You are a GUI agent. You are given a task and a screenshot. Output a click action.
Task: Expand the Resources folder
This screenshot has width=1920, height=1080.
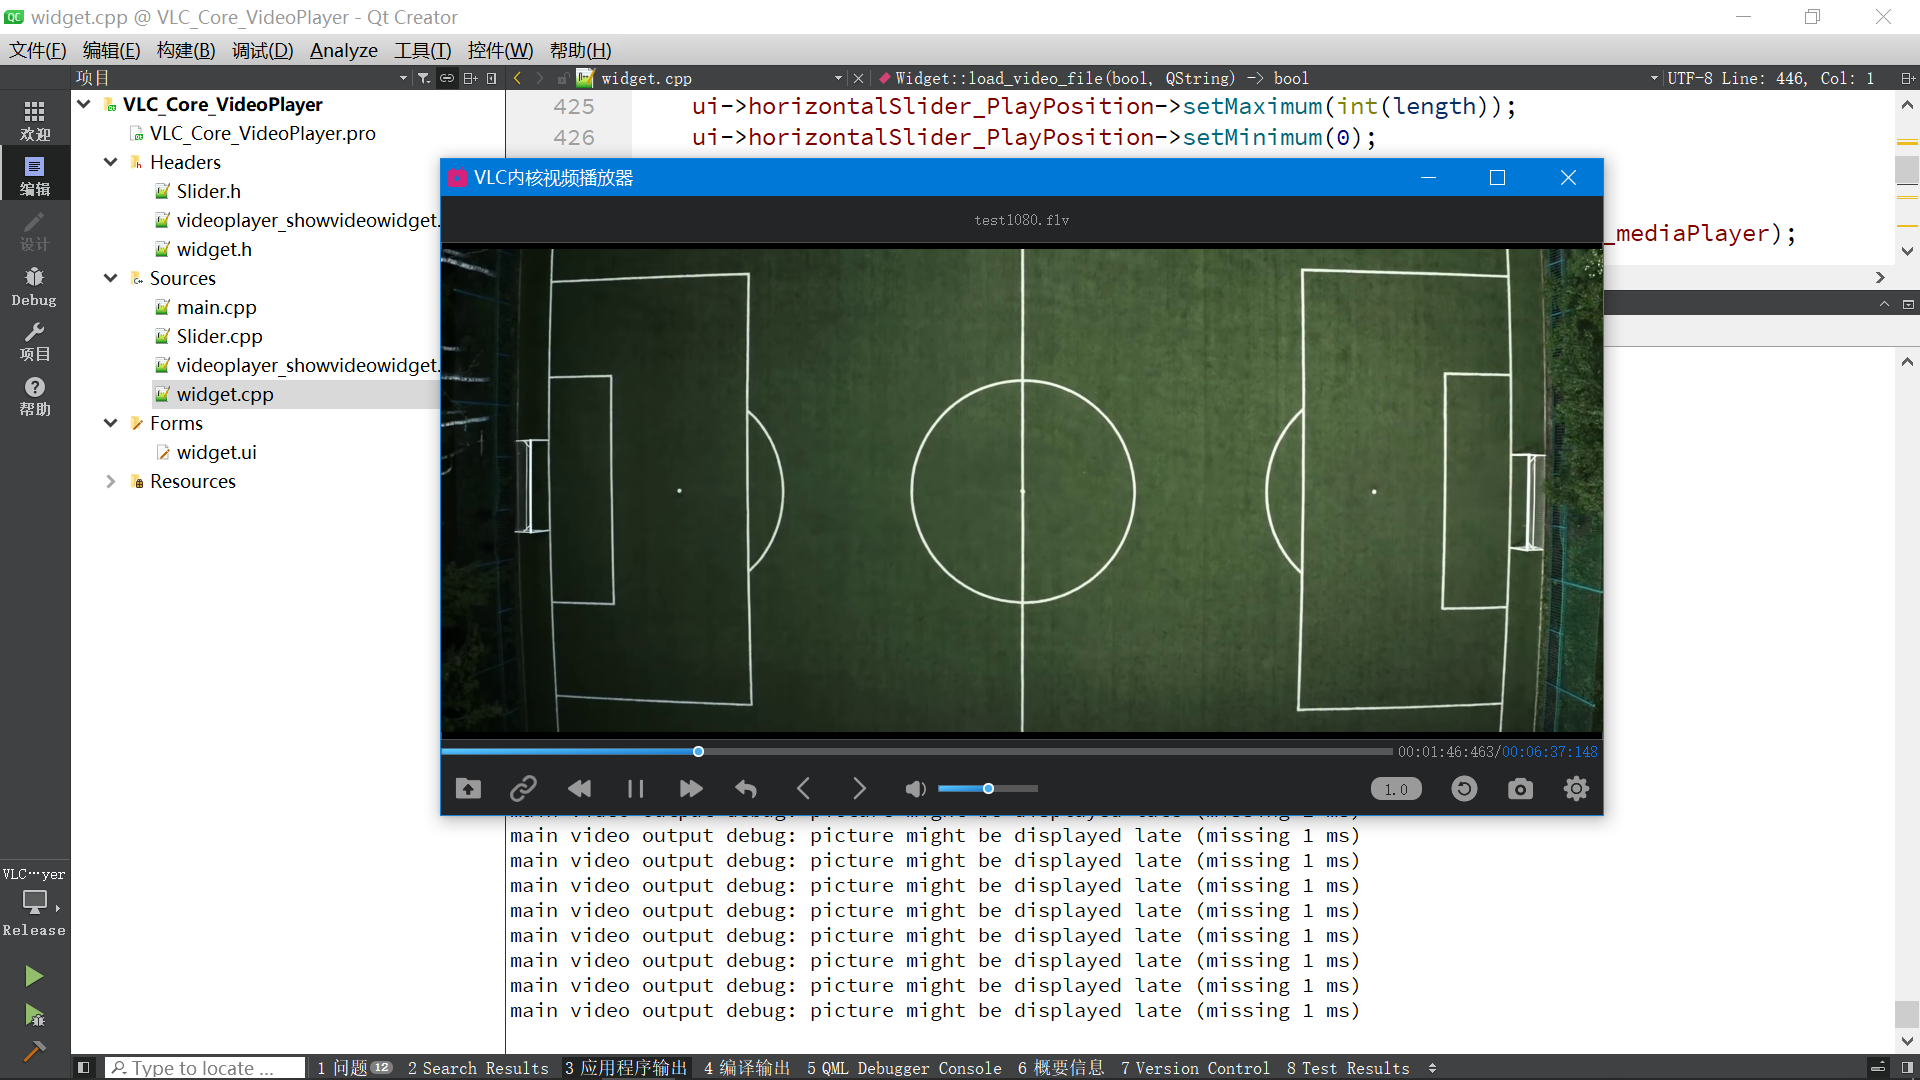tap(111, 481)
